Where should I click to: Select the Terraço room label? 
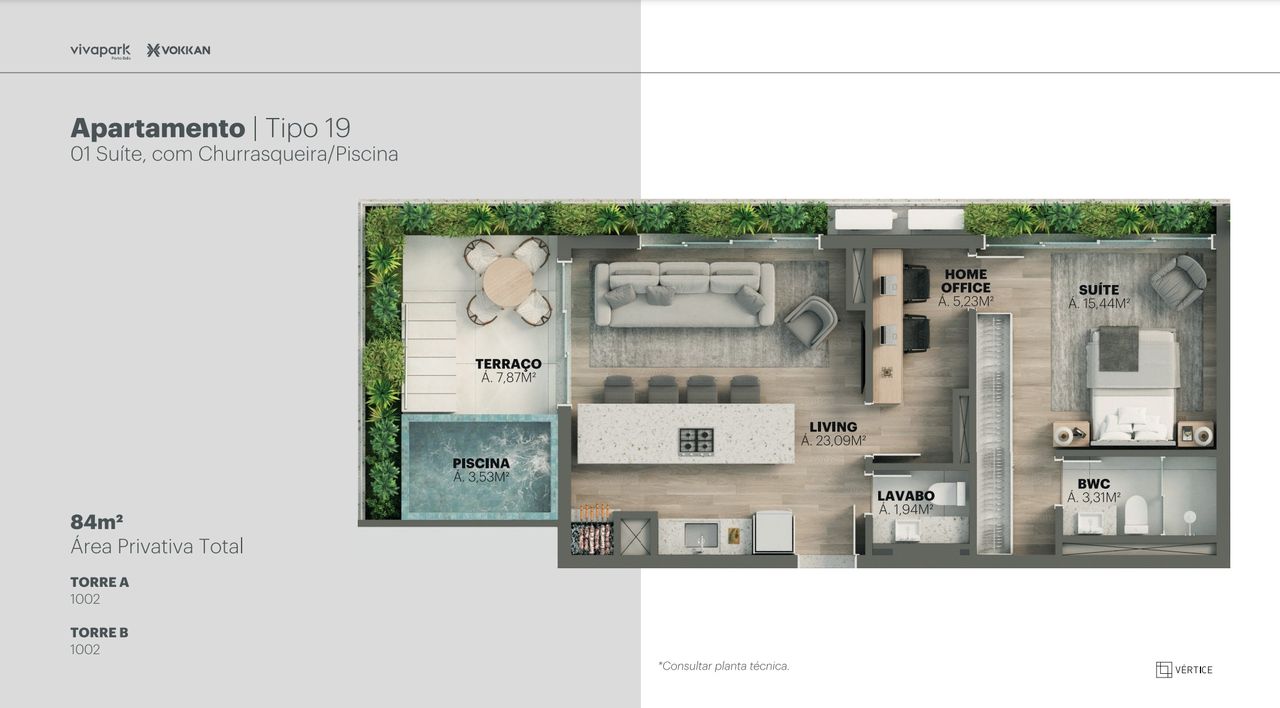[x=508, y=370]
